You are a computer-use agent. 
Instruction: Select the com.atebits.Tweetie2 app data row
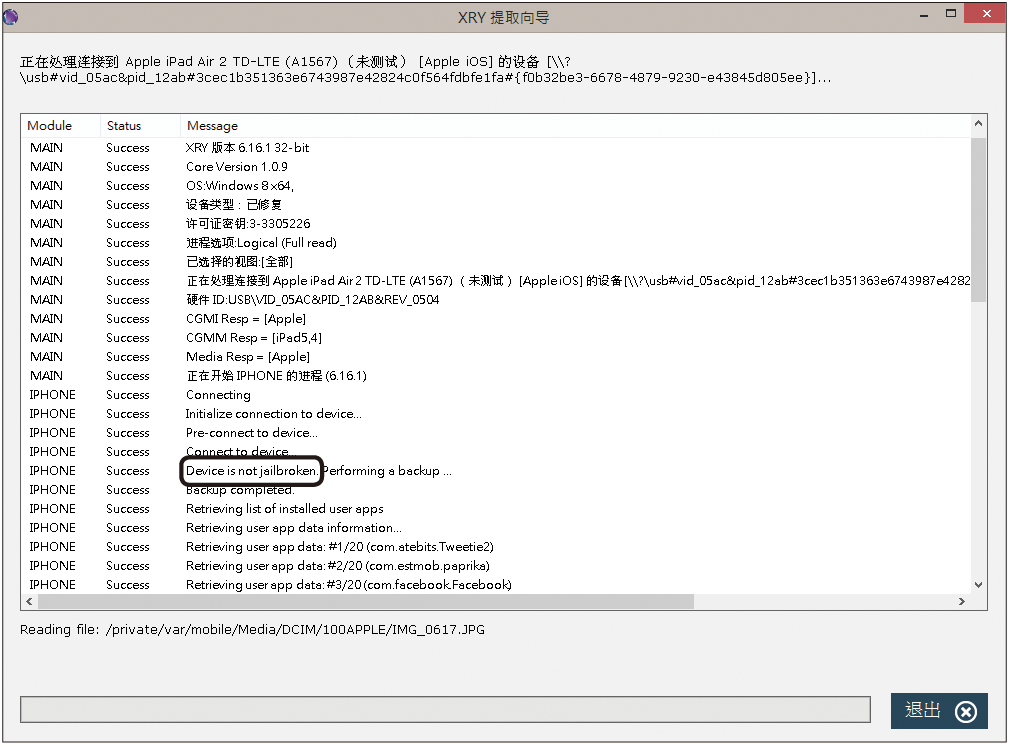496,547
